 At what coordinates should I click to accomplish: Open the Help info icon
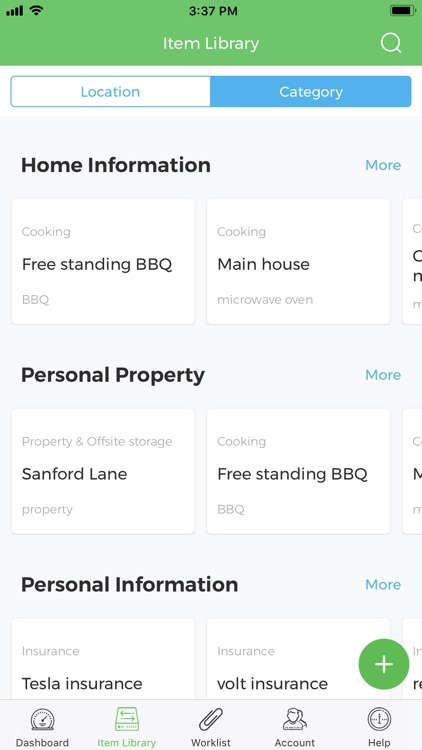(x=379, y=719)
